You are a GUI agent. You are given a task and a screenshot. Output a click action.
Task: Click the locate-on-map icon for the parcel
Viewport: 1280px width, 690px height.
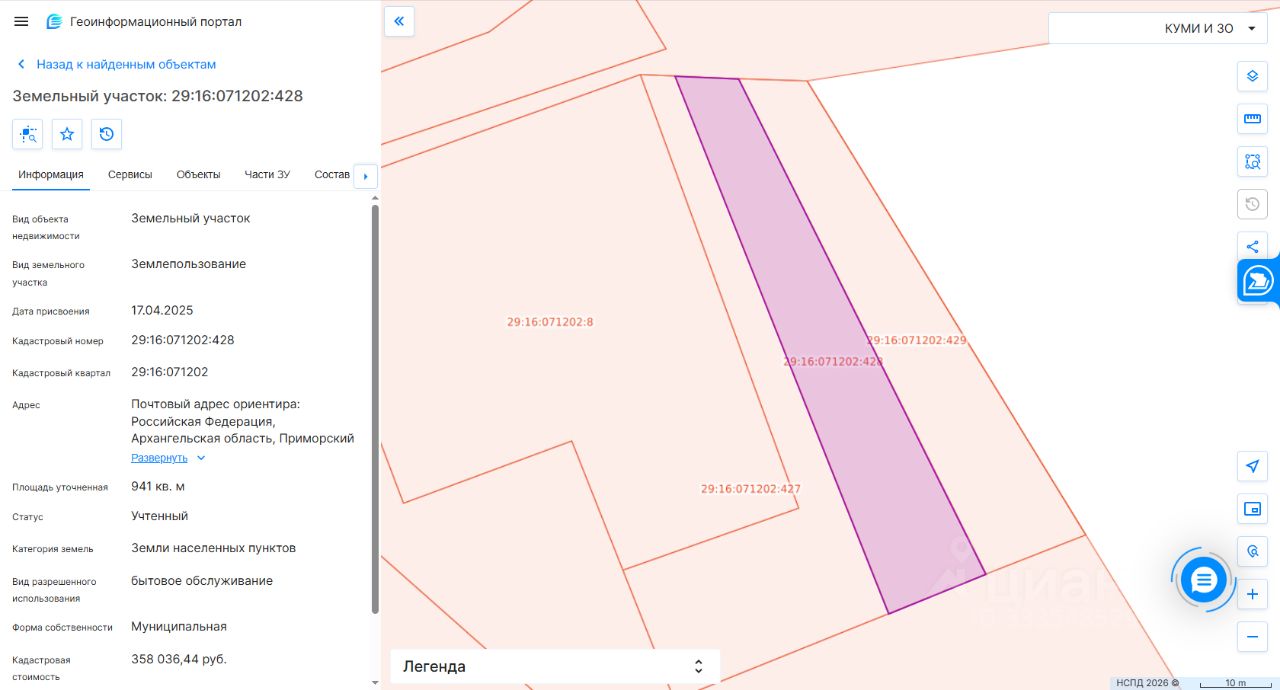click(28, 134)
